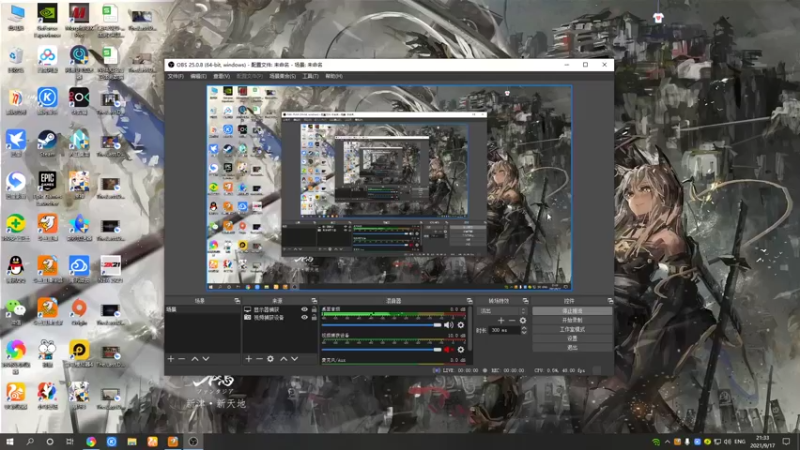
Task: Pop out the Scenes dock panel
Action: [237, 301]
